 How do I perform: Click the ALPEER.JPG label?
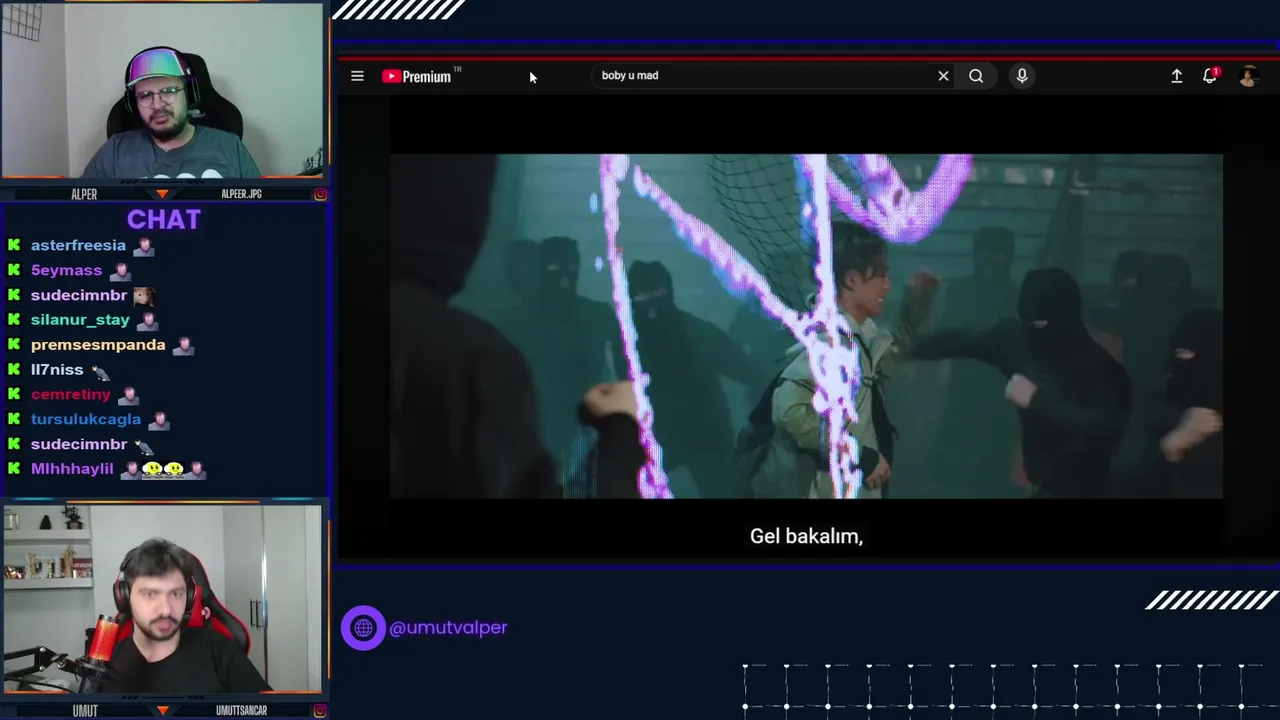click(x=241, y=194)
